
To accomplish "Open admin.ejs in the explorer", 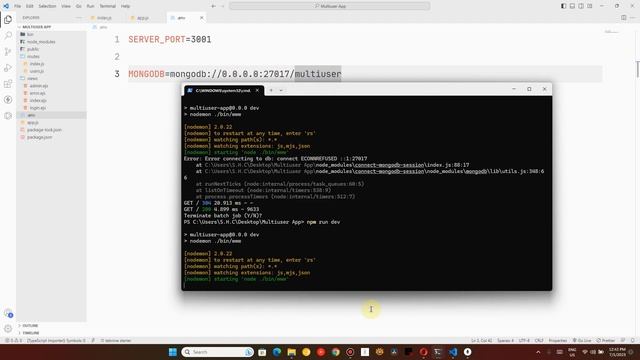I will (x=39, y=86).
